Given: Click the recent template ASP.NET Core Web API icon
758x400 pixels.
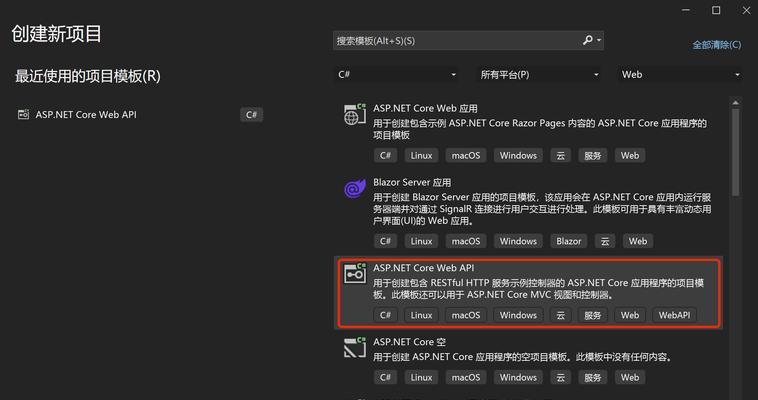Looking at the screenshot, I should pyautogui.click(x=23, y=115).
